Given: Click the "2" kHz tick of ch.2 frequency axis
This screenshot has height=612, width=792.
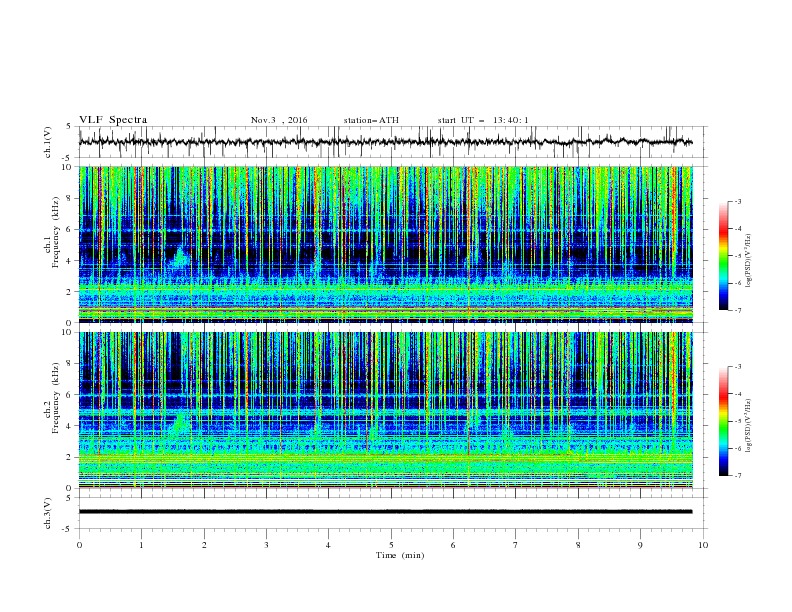Looking at the screenshot, I should 69,457.
